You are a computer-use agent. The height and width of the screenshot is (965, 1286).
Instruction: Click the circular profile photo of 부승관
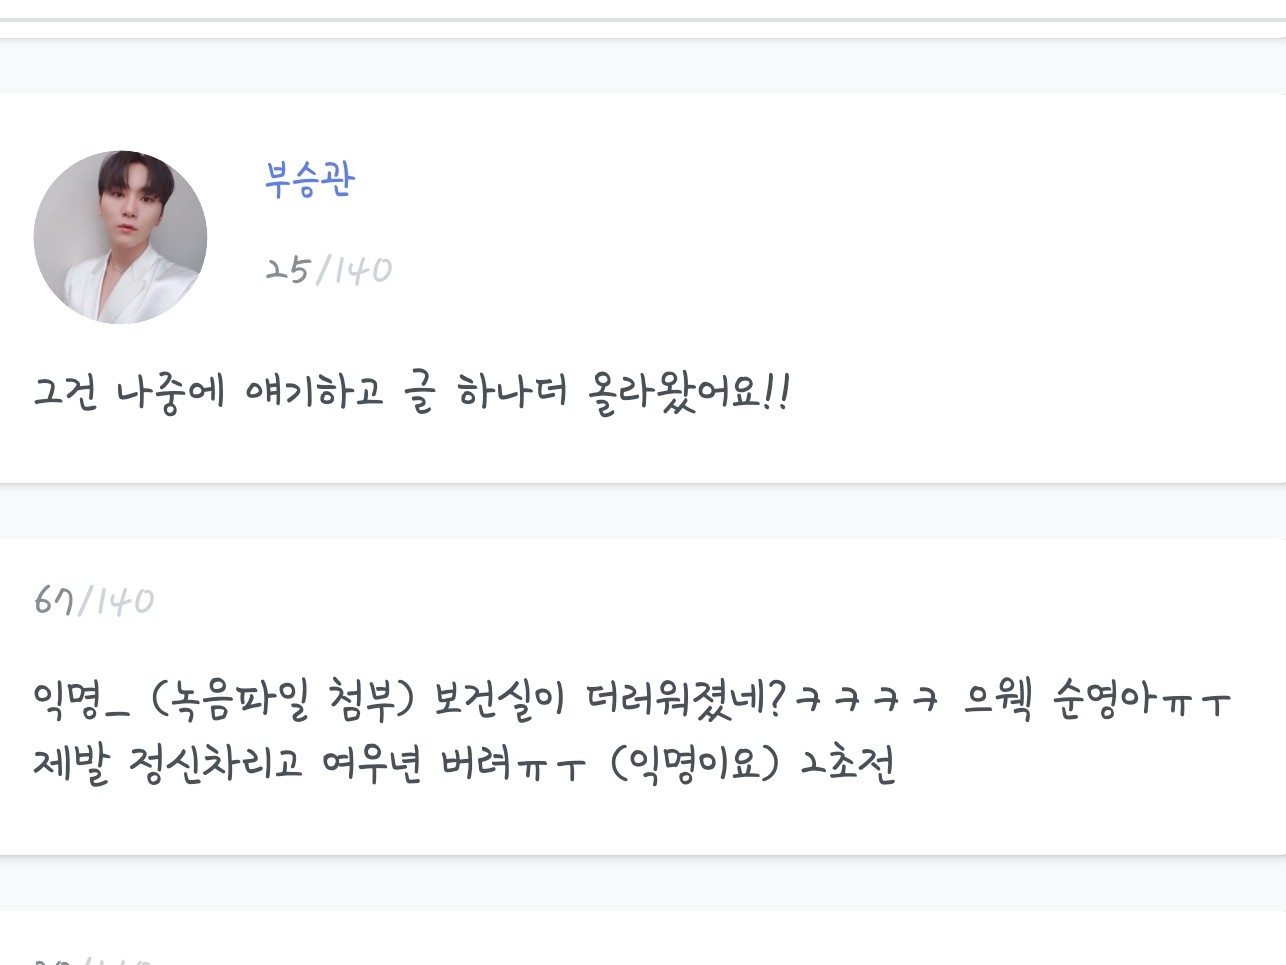click(120, 237)
